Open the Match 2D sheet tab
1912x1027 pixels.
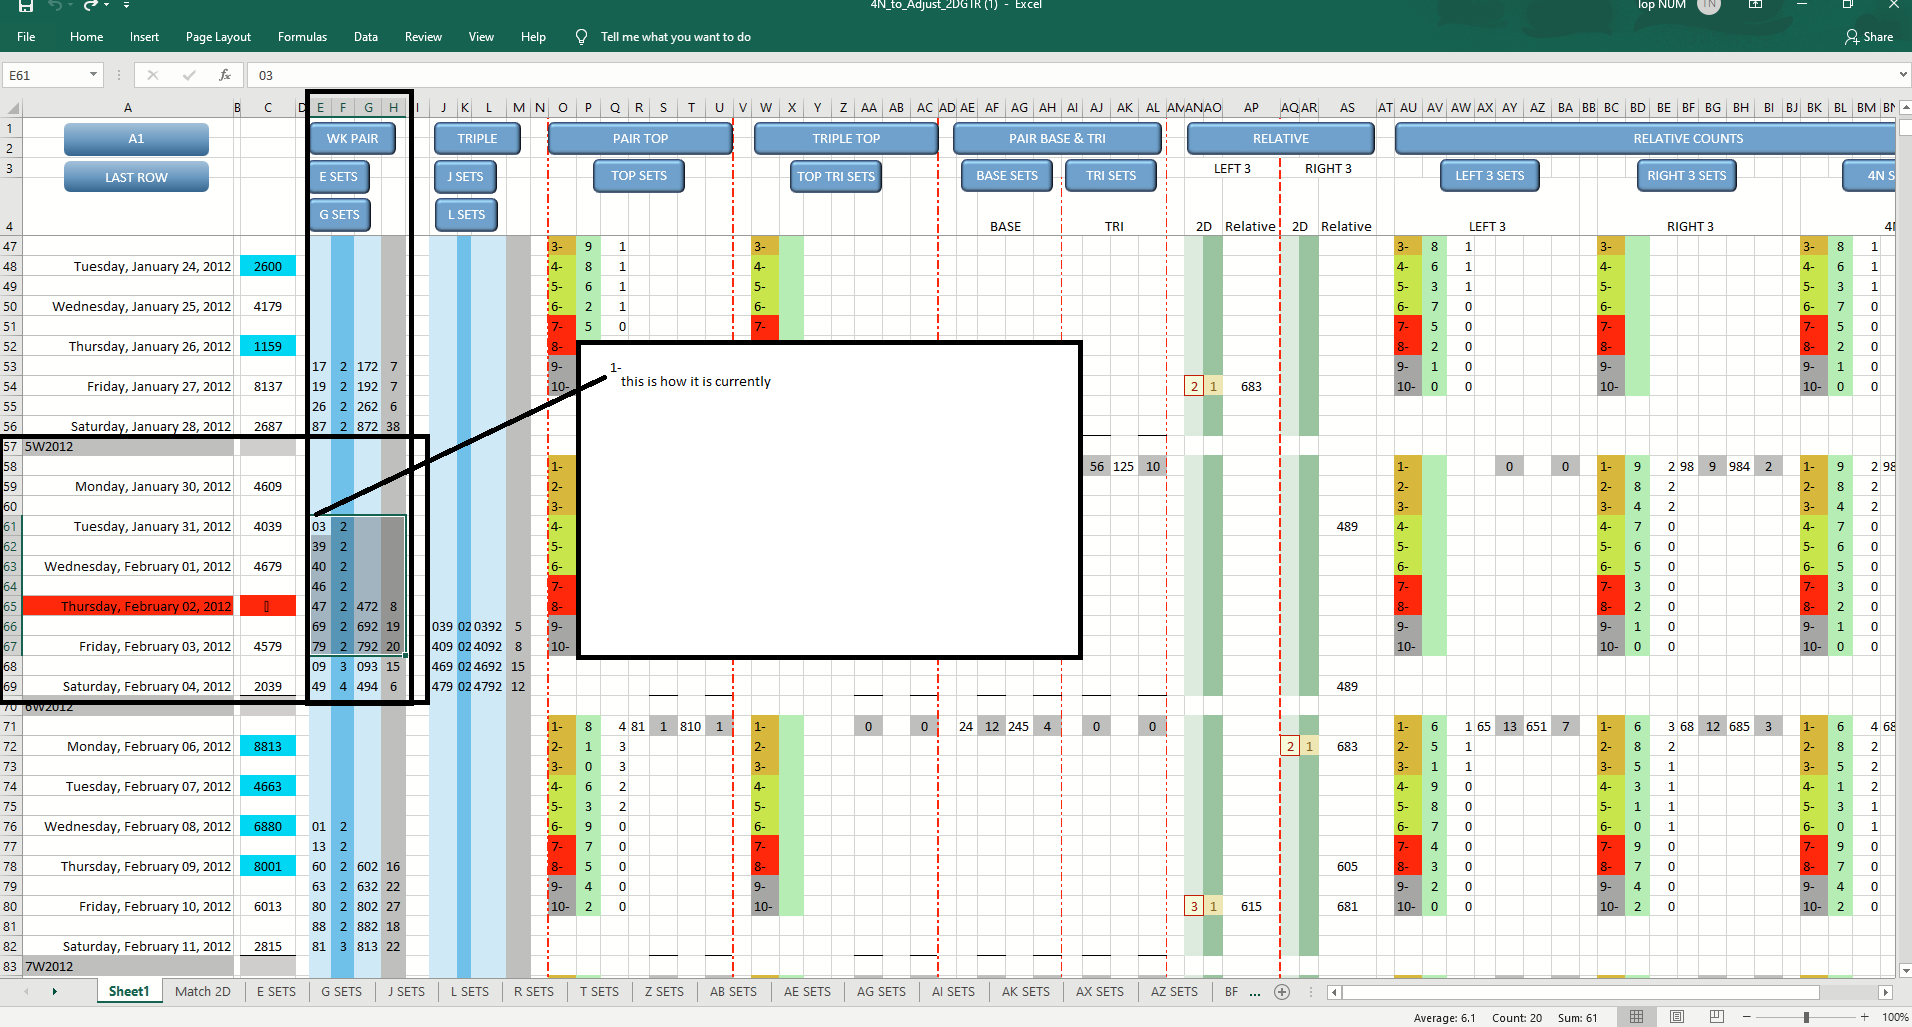[202, 991]
